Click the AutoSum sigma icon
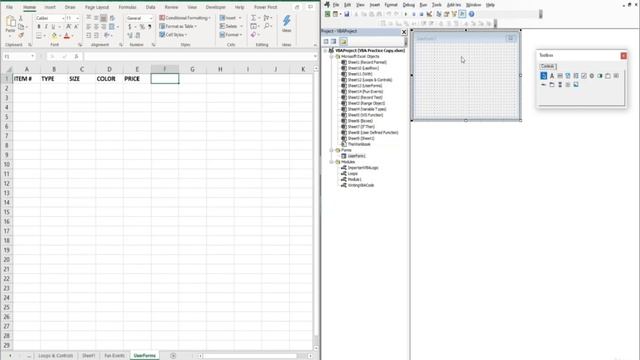Image resolution: width=640 pixels, height=360 pixels. tap(253, 18)
